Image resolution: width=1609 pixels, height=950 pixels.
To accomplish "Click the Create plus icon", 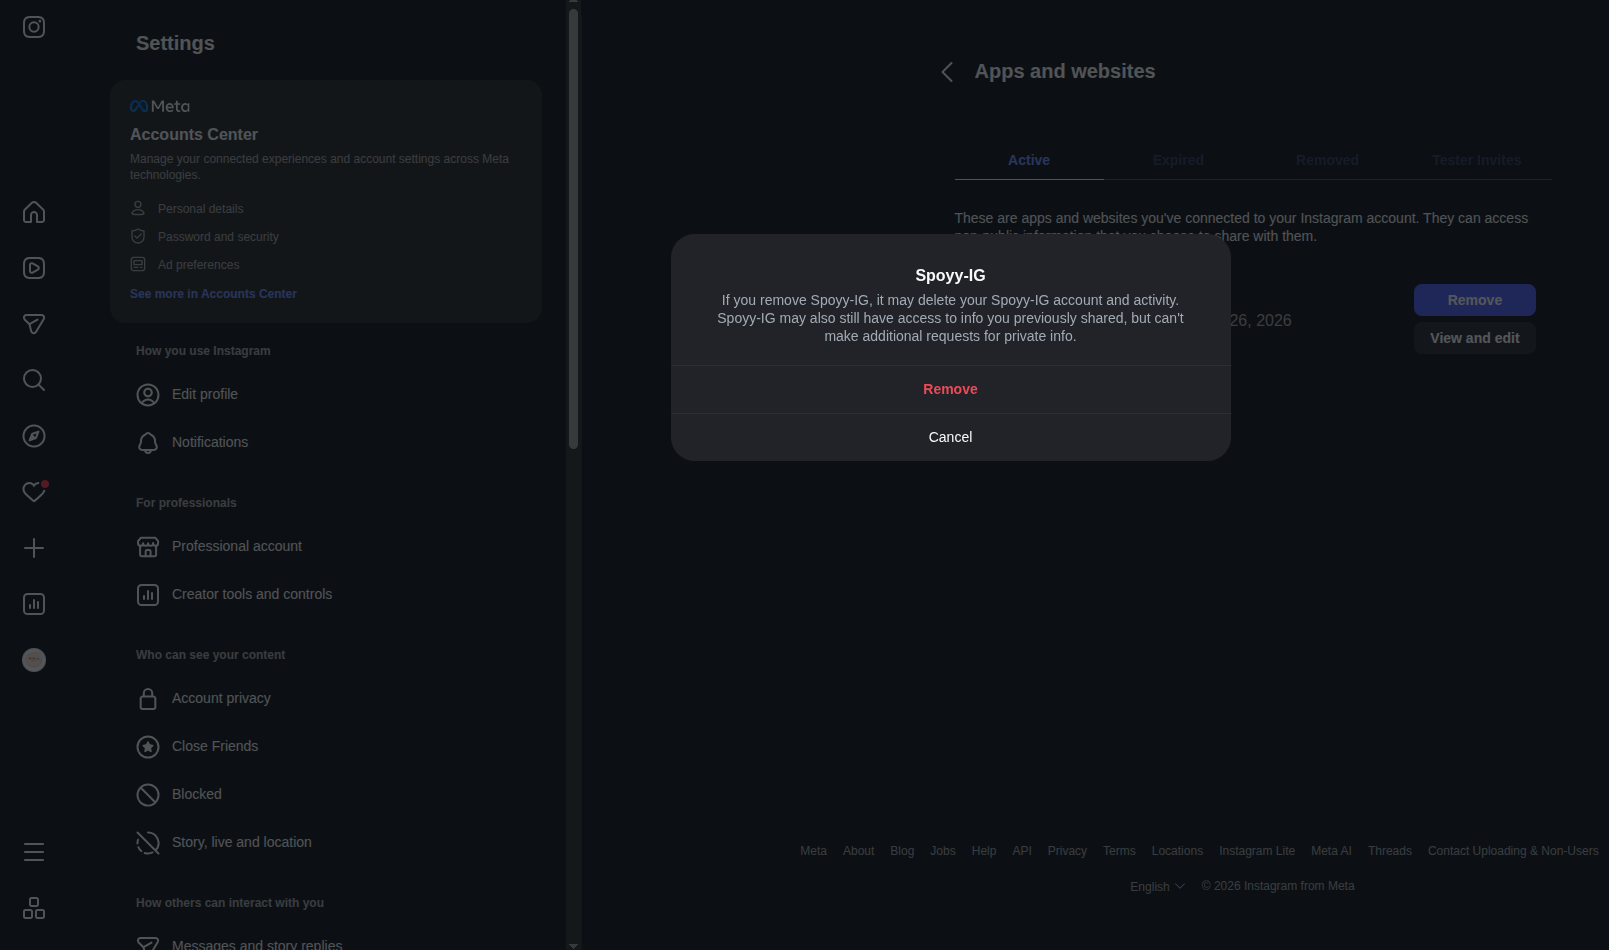I will coord(34,548).
